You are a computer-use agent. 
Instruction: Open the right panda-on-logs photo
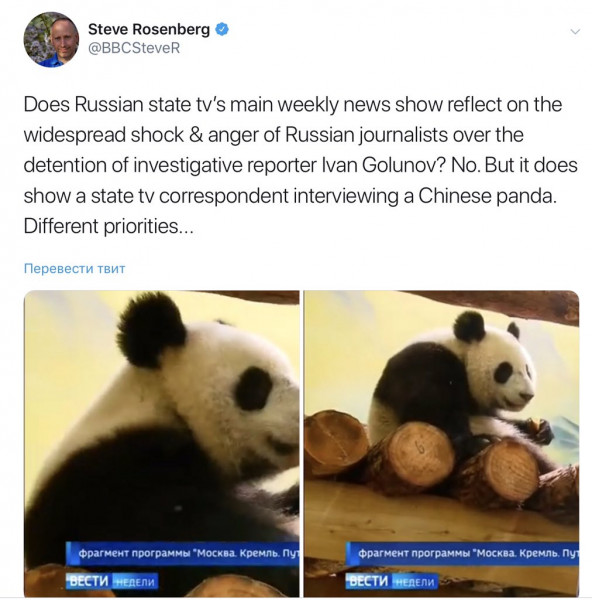pos(442,443)
